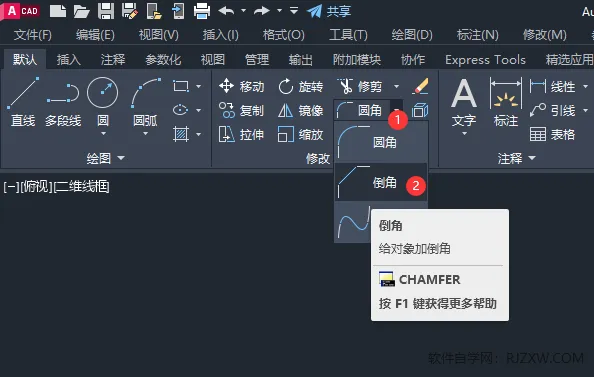Image resolution: width=594 pixels, height=377 pixels.
Task: Click the 圆角 fillet ribbon button
Action: coord(361,110)
